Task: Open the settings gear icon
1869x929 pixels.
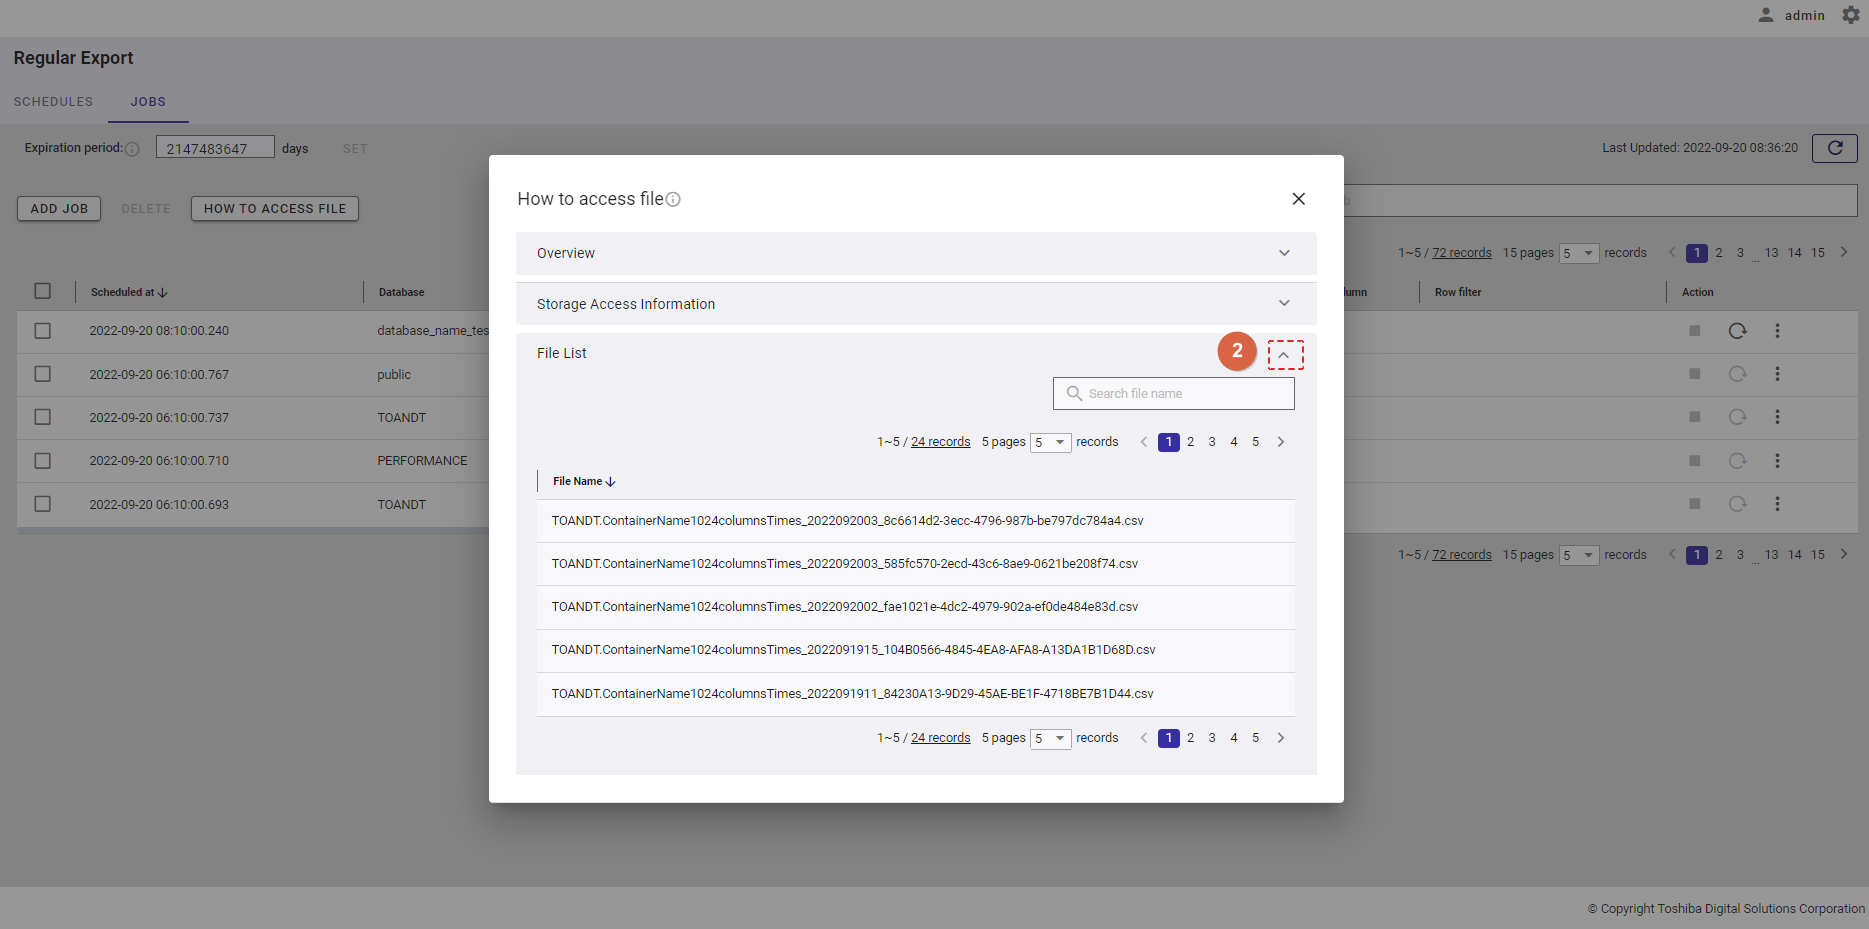Action: tap(1850, 15)
